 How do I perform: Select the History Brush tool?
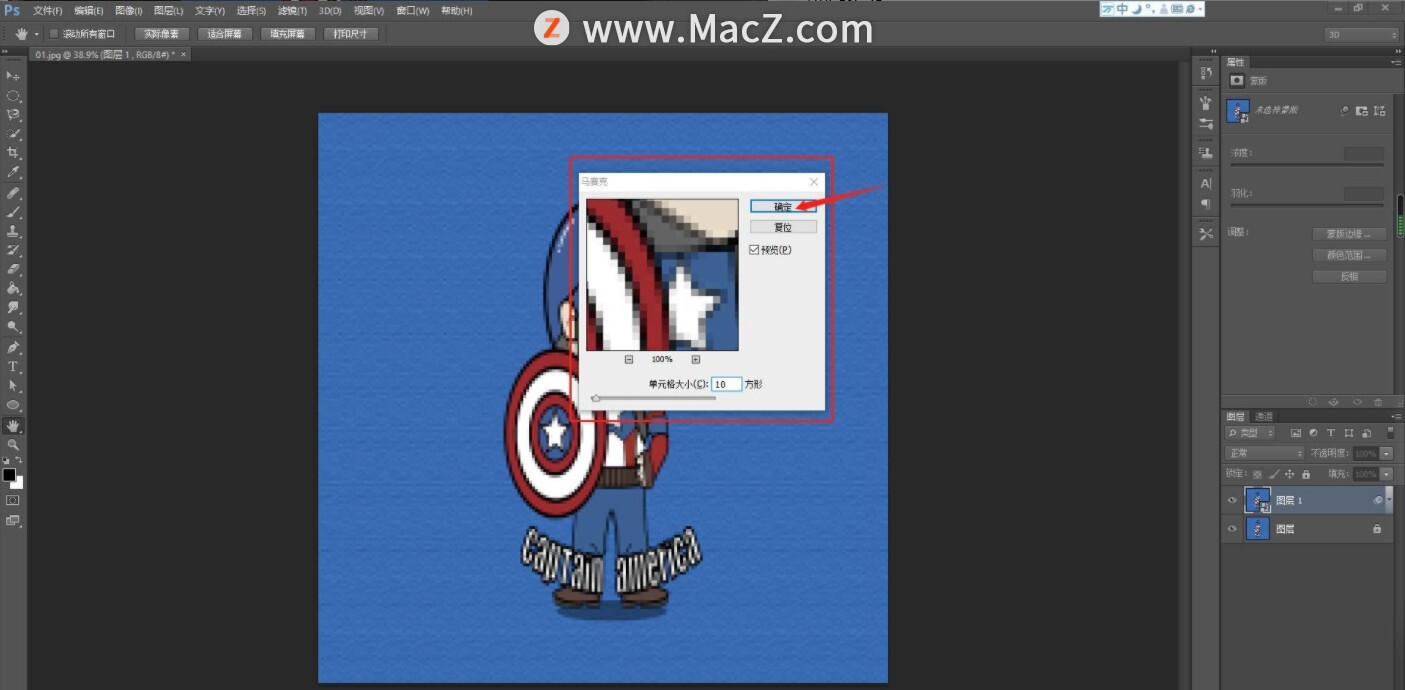(13, 250)
